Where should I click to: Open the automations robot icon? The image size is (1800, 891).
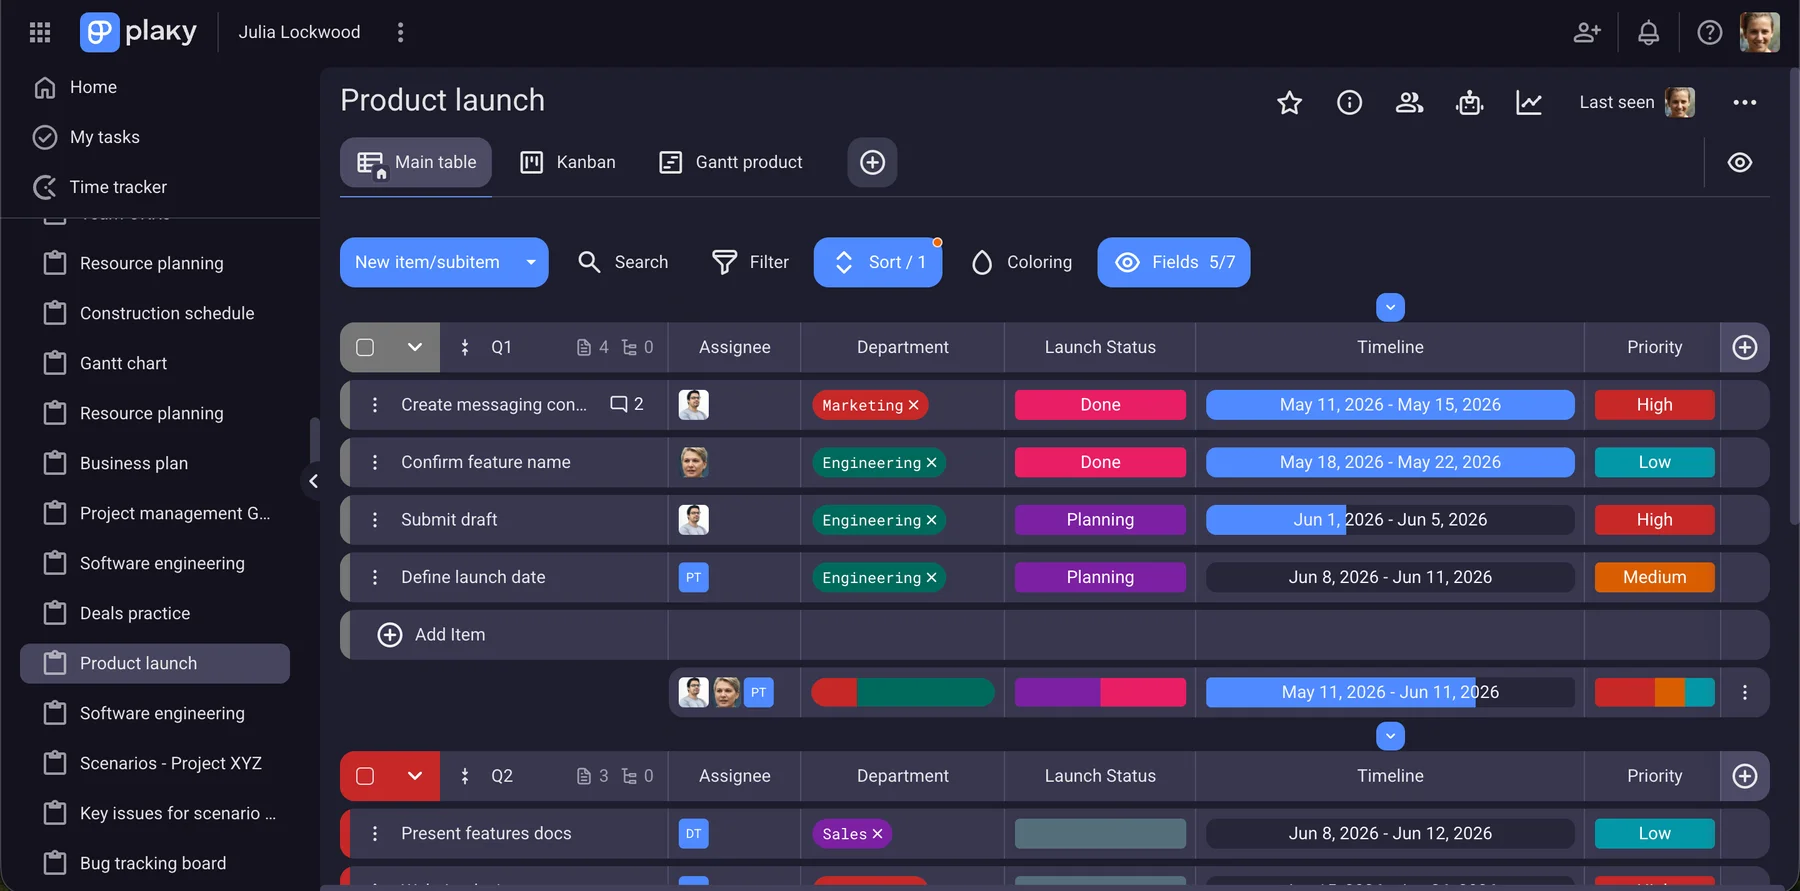click(x=1470, y=102)
